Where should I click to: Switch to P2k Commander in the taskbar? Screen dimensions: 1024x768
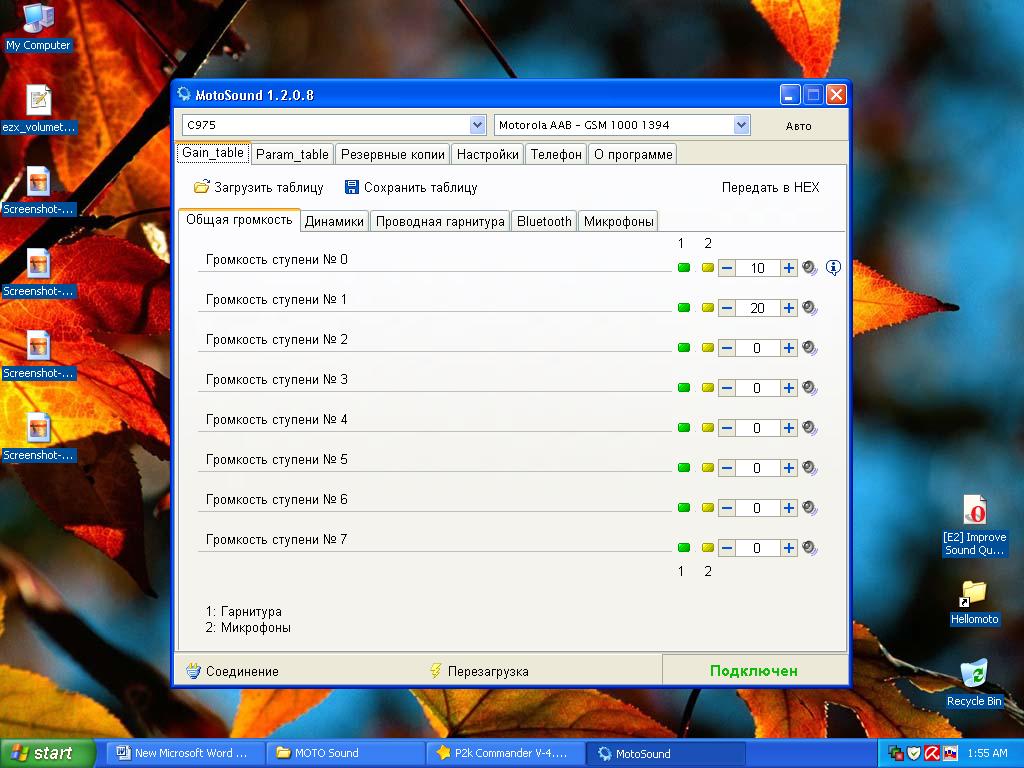coord(506,753)
